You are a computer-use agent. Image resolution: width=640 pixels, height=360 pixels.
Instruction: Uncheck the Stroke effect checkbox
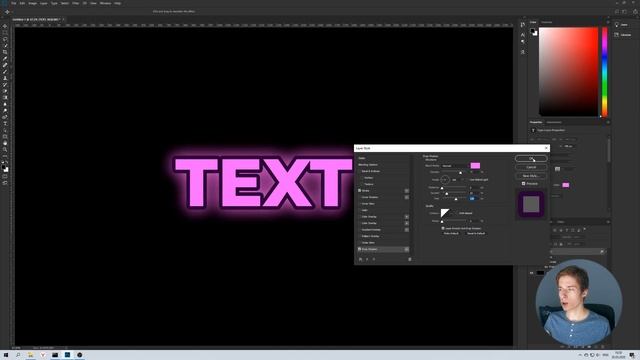[x=360, y=191]
